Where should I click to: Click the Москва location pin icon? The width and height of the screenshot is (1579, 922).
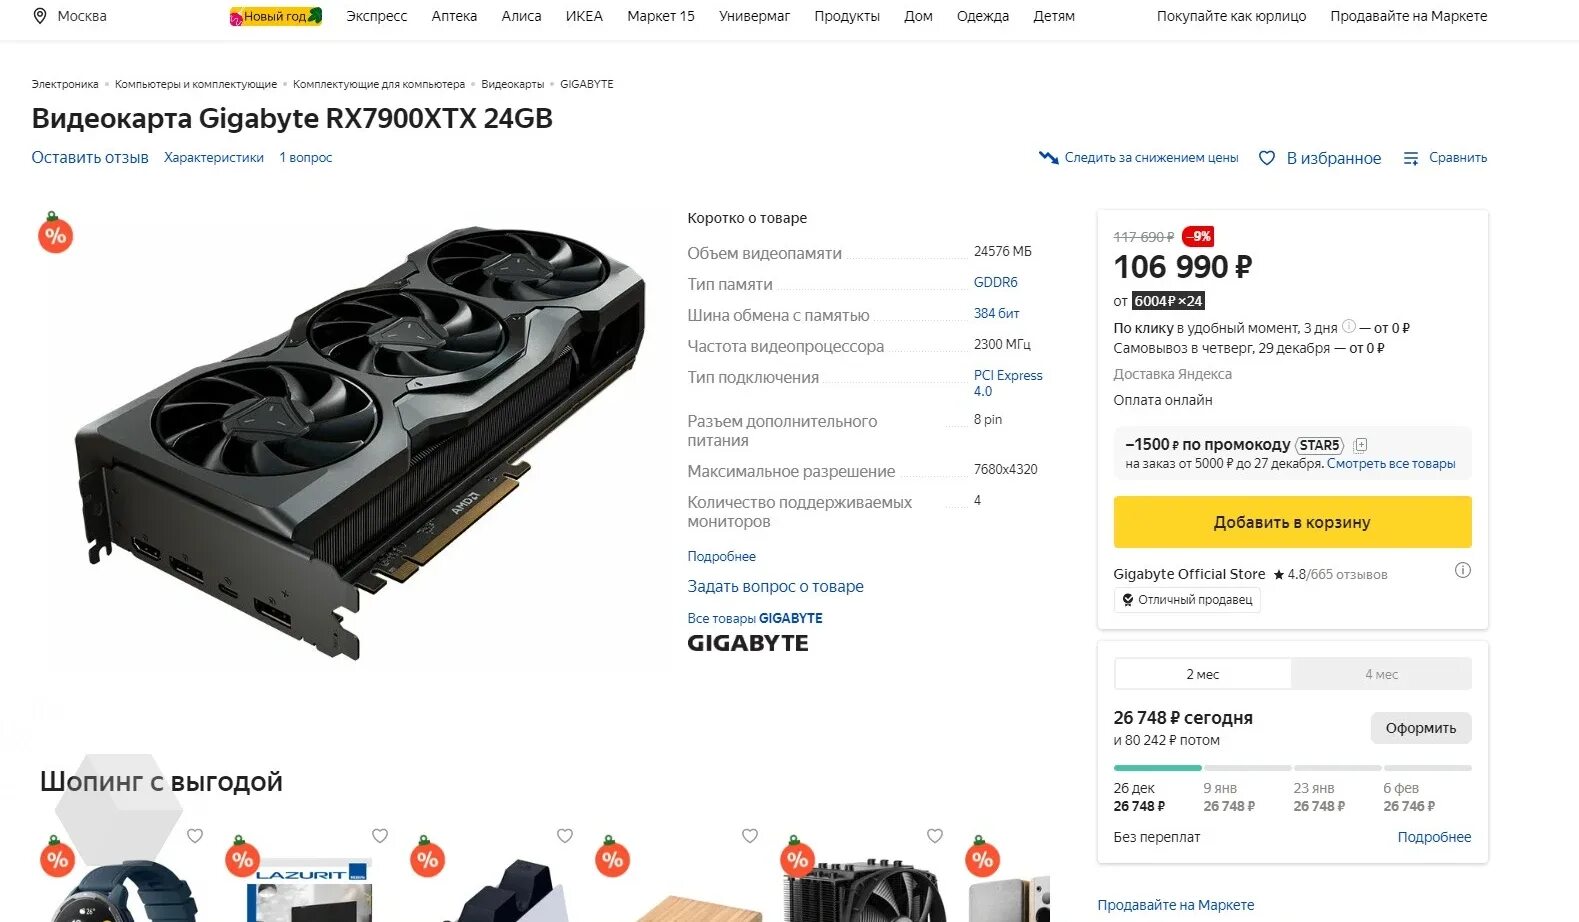tap(40, 16)
